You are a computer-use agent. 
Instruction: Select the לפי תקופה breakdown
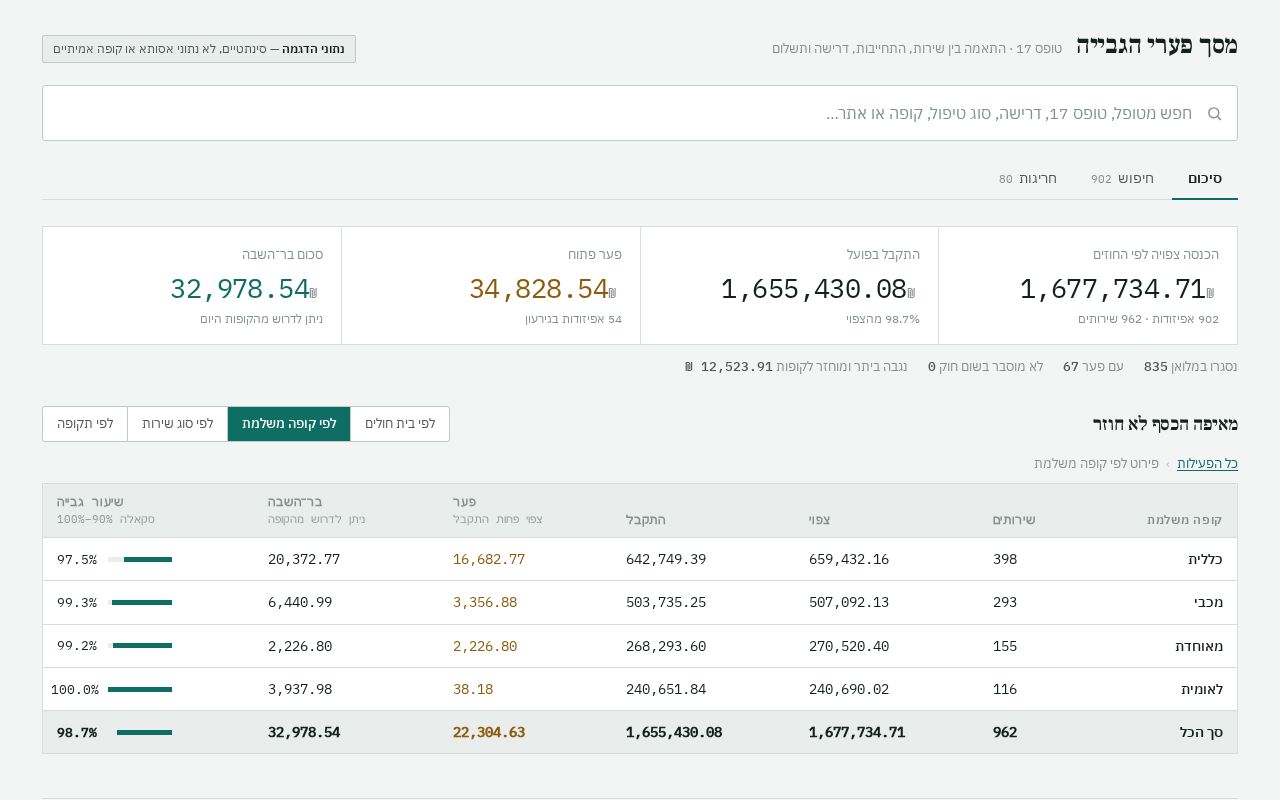point(85,424)
